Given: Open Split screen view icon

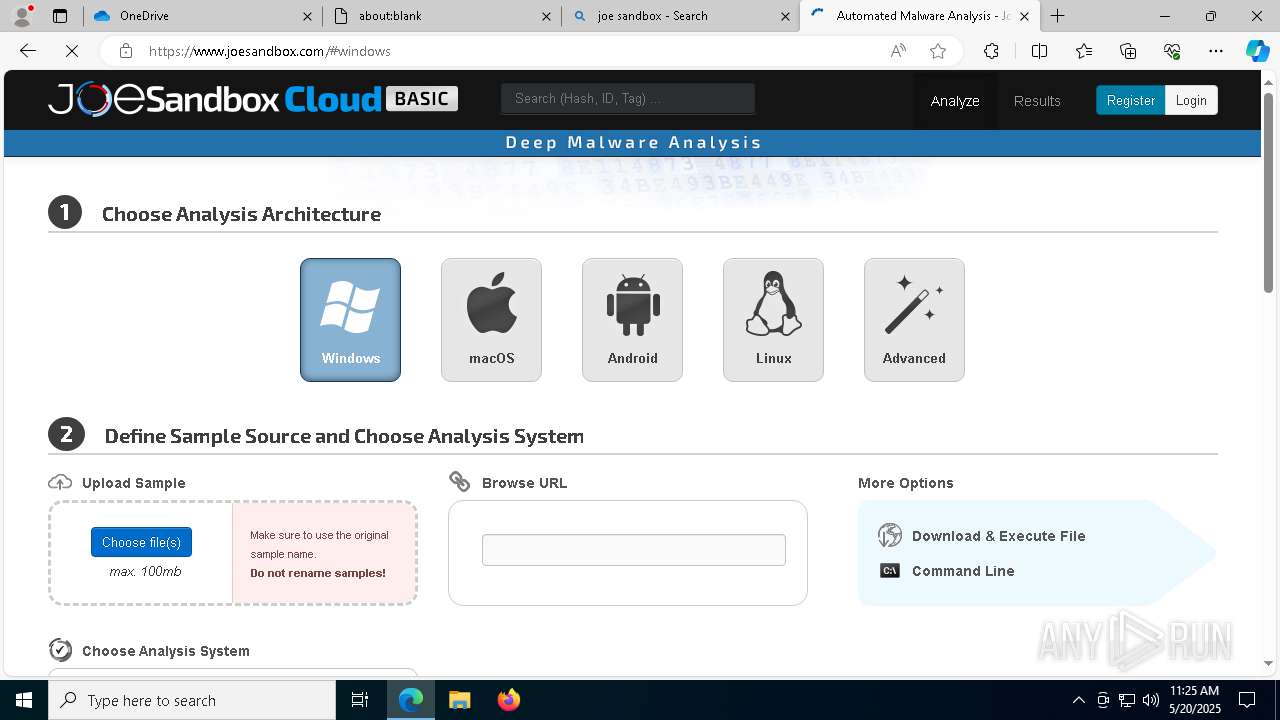Looking at the screenshot, I should [1039, 51].
